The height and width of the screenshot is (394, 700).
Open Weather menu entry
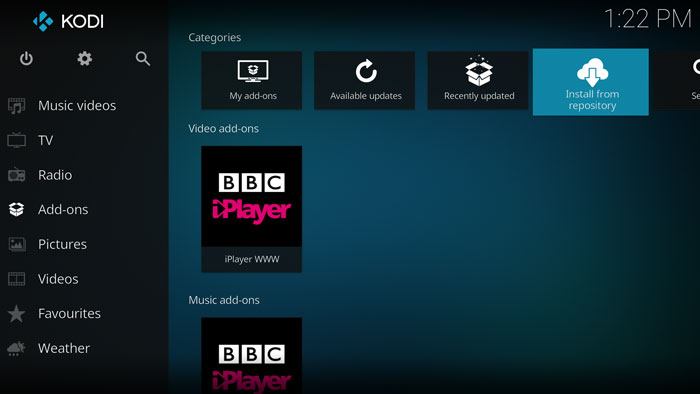tap(64, 348)
